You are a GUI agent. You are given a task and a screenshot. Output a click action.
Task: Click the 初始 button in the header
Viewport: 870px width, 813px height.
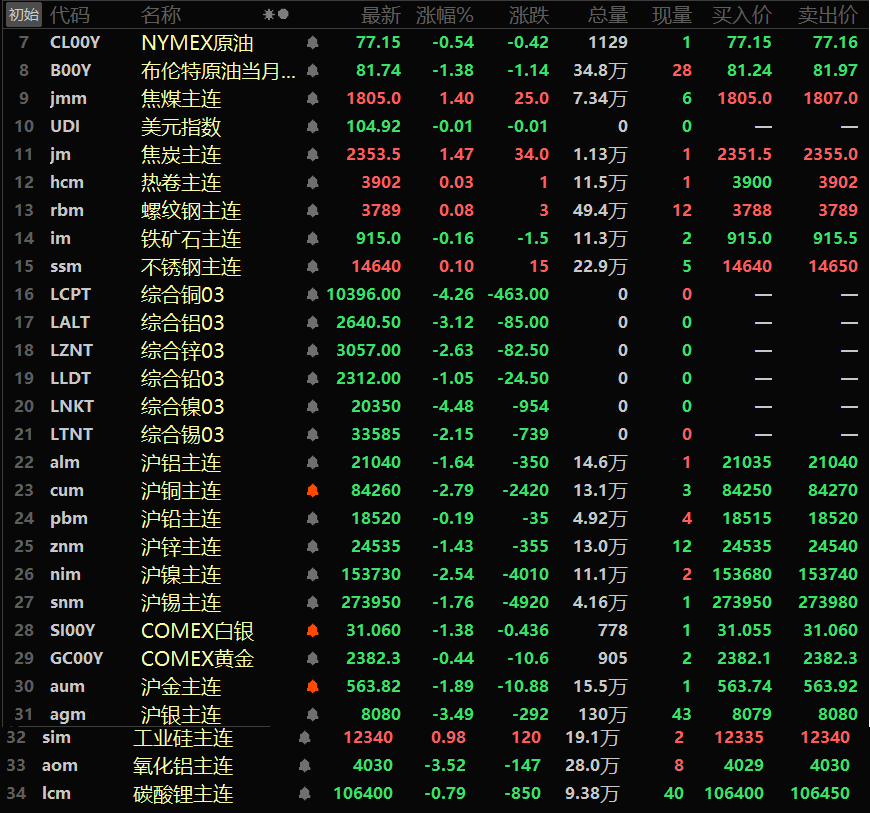pos(23,15)
